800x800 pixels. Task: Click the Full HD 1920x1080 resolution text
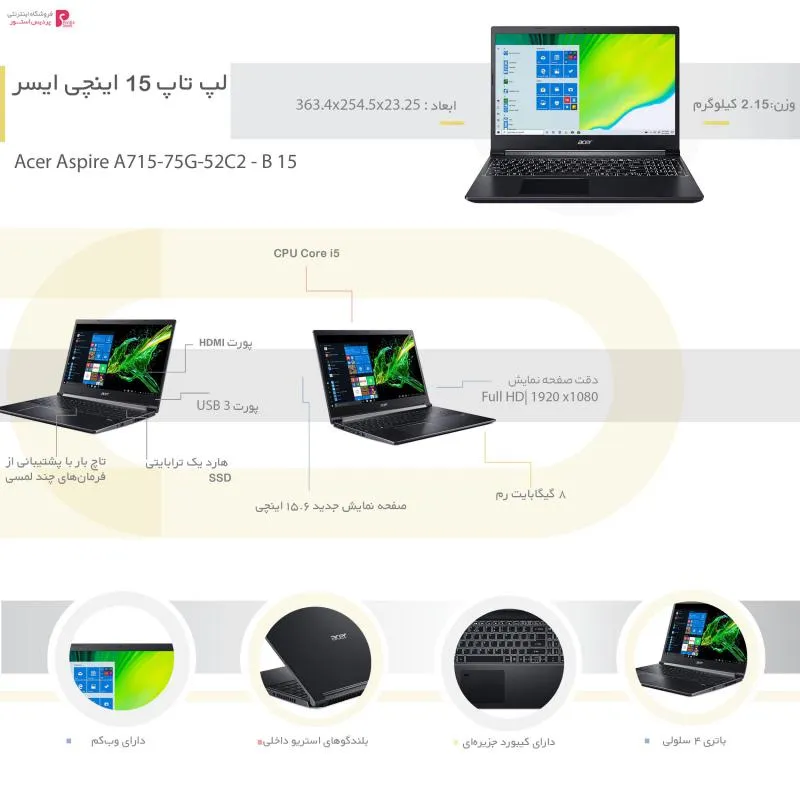point(540,396)
